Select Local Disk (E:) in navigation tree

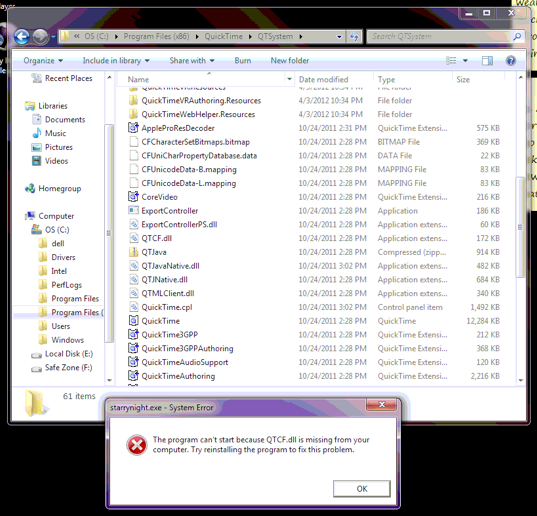(68, 354)
